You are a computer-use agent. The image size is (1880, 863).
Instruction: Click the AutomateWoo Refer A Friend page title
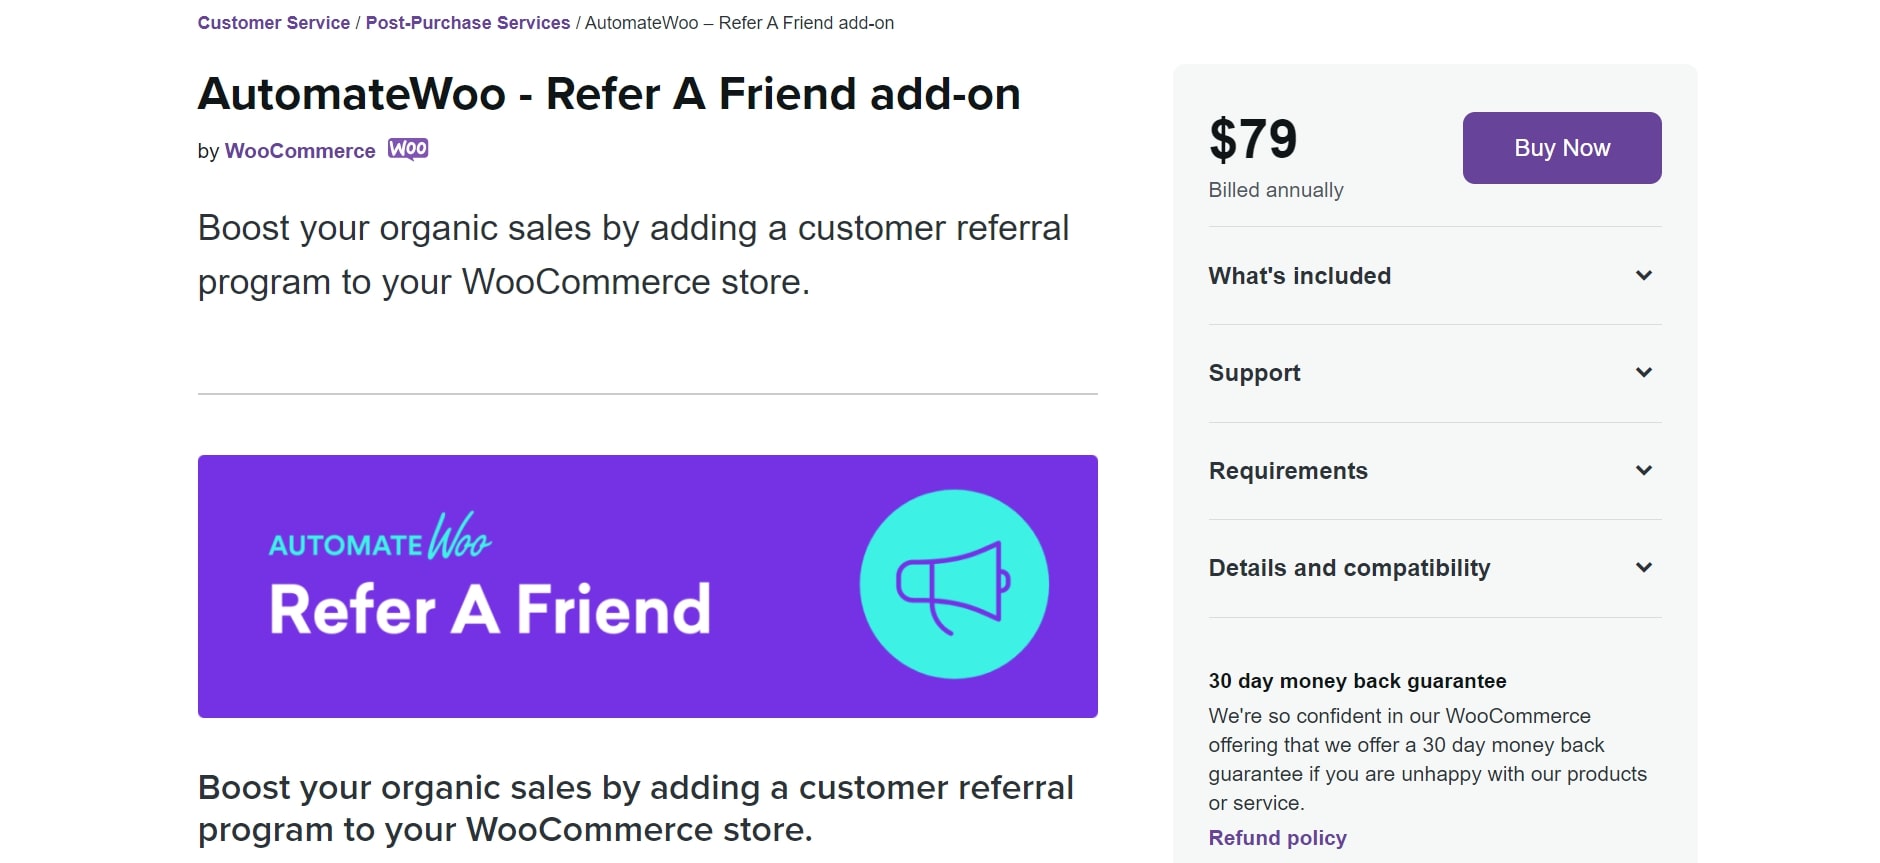(609, 94)
